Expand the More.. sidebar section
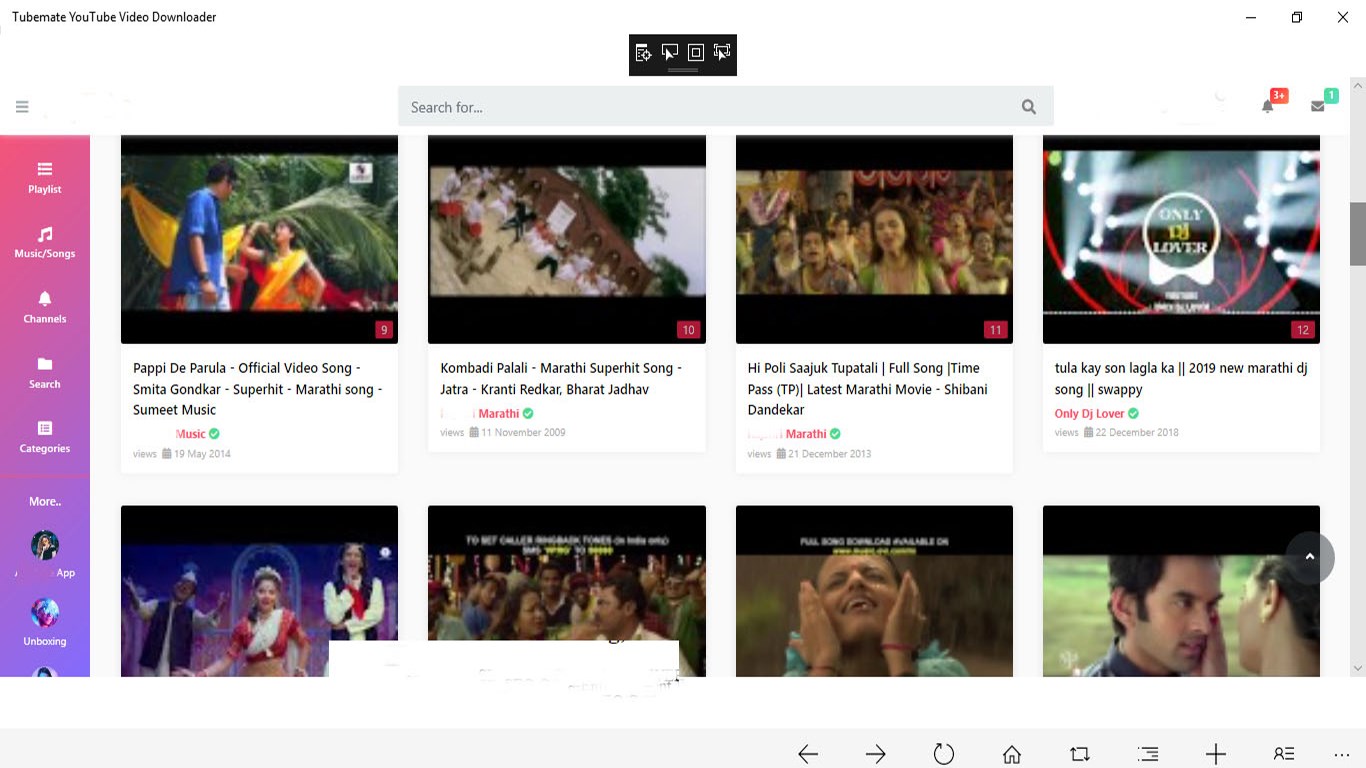 point(45,501)
